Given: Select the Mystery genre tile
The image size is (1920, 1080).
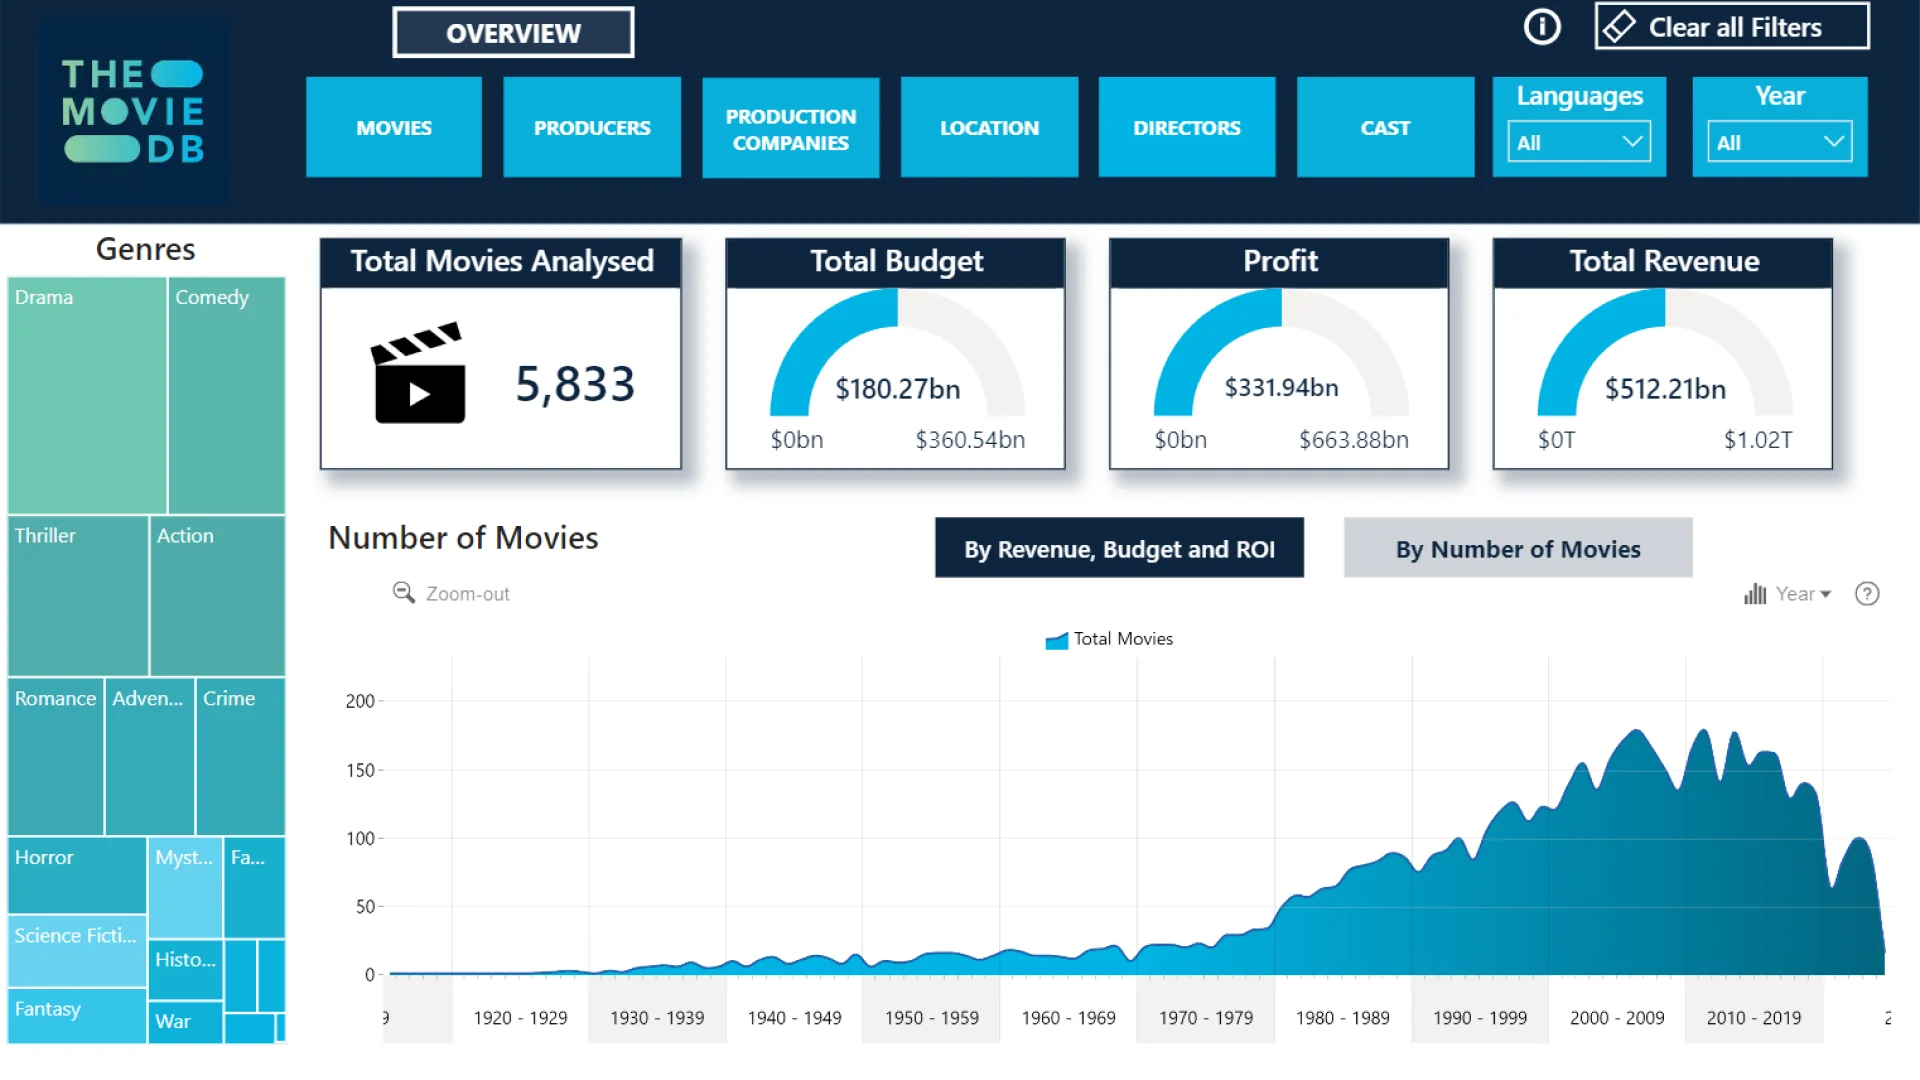Looking at the screenshot, I should click(186, 888).
